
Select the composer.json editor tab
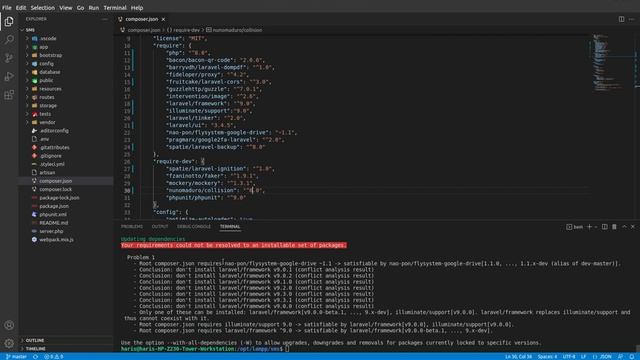coord(141,19)
